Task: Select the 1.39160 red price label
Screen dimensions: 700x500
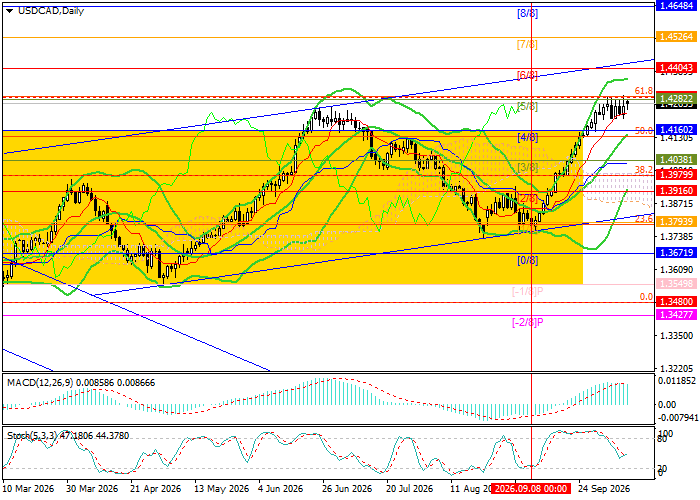Action: [x=676, y=191]
